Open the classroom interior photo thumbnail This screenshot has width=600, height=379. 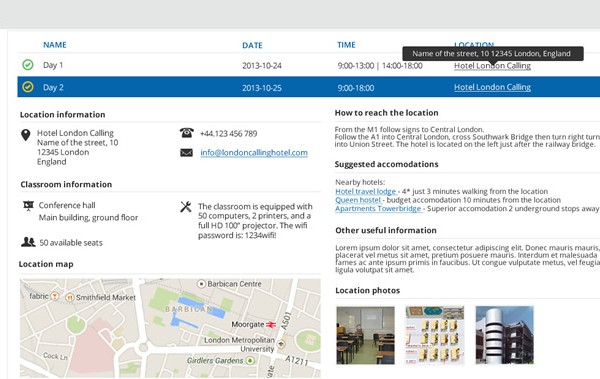pyautogui.click(x=365, y=335)
